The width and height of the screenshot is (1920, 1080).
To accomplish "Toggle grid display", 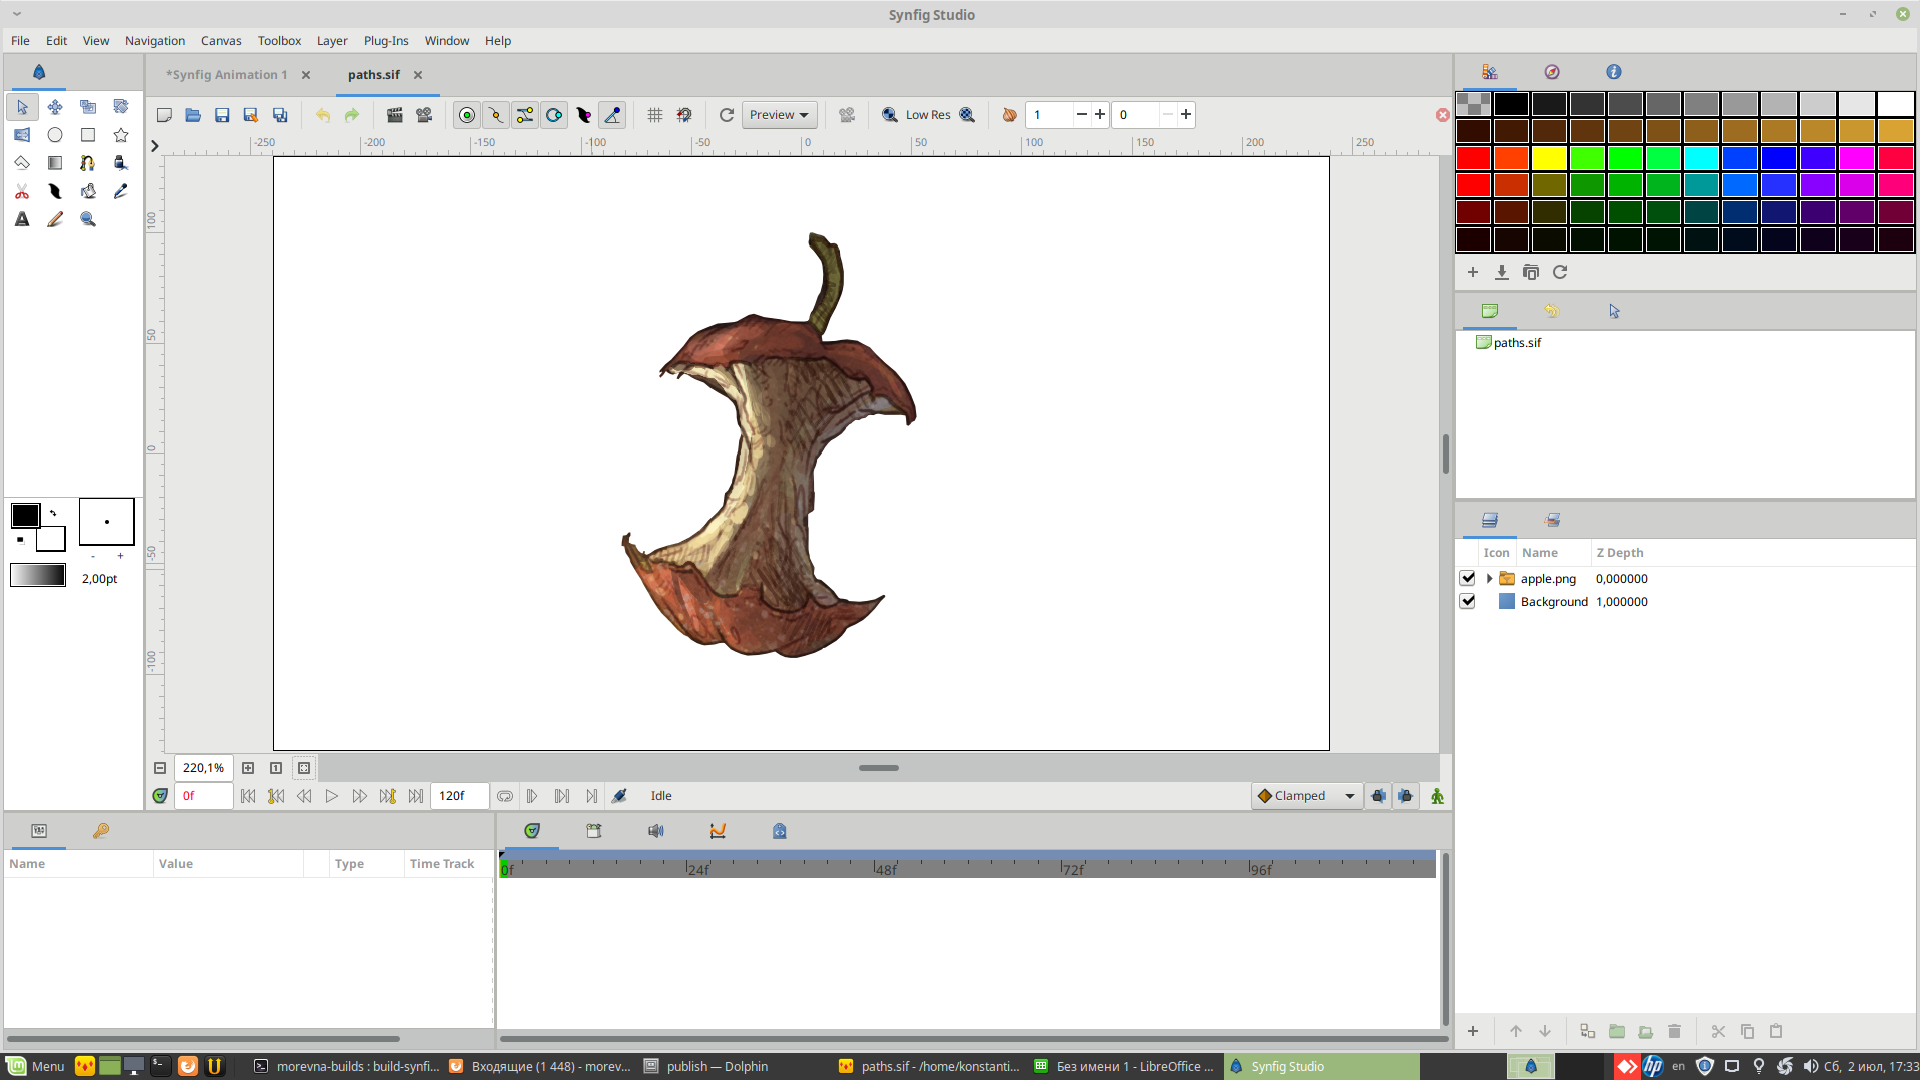I will pyautogui.click(x=655, y=115).
